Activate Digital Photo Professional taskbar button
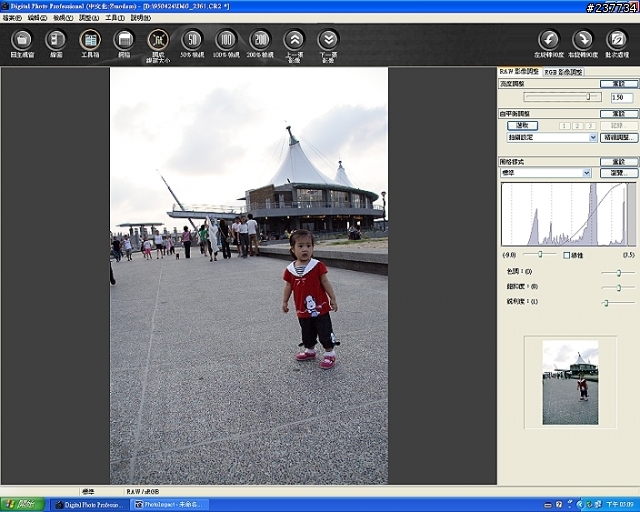Screen dimensions: 640x512 pyautogui.click(x=90, y=505)
